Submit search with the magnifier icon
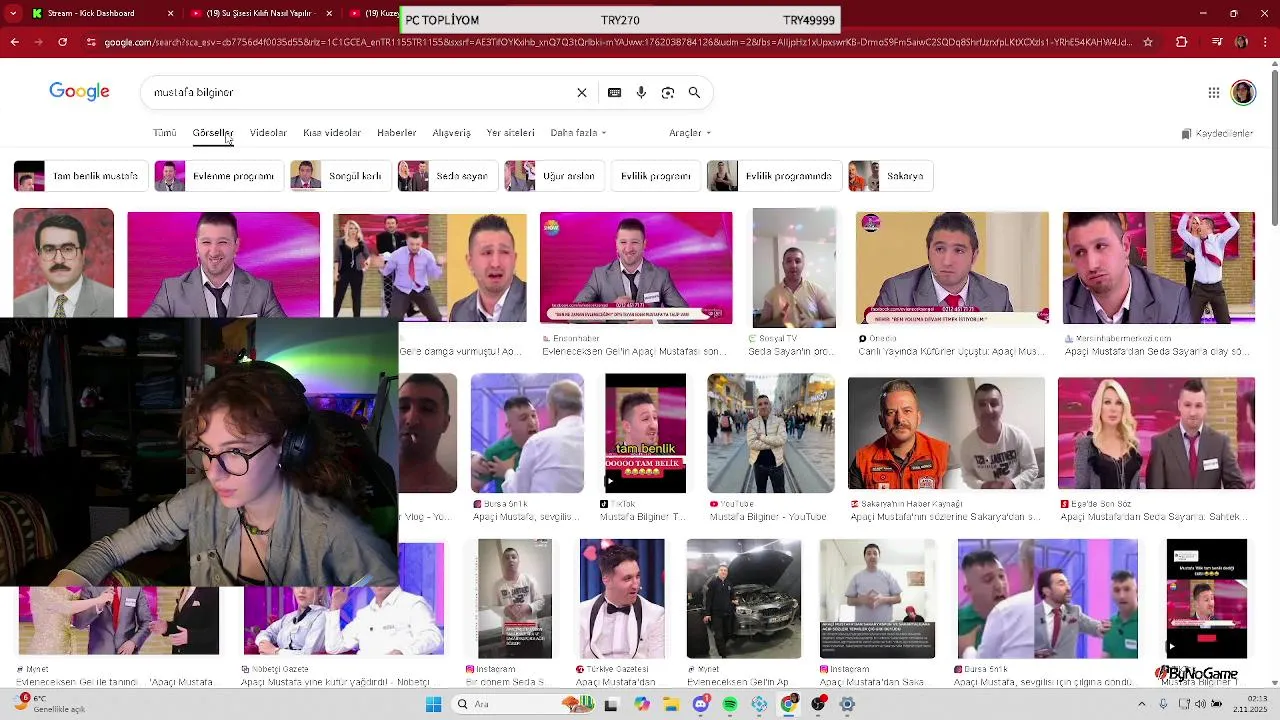1280x720 pixels. pyautogui.click(x=694, y=92)
